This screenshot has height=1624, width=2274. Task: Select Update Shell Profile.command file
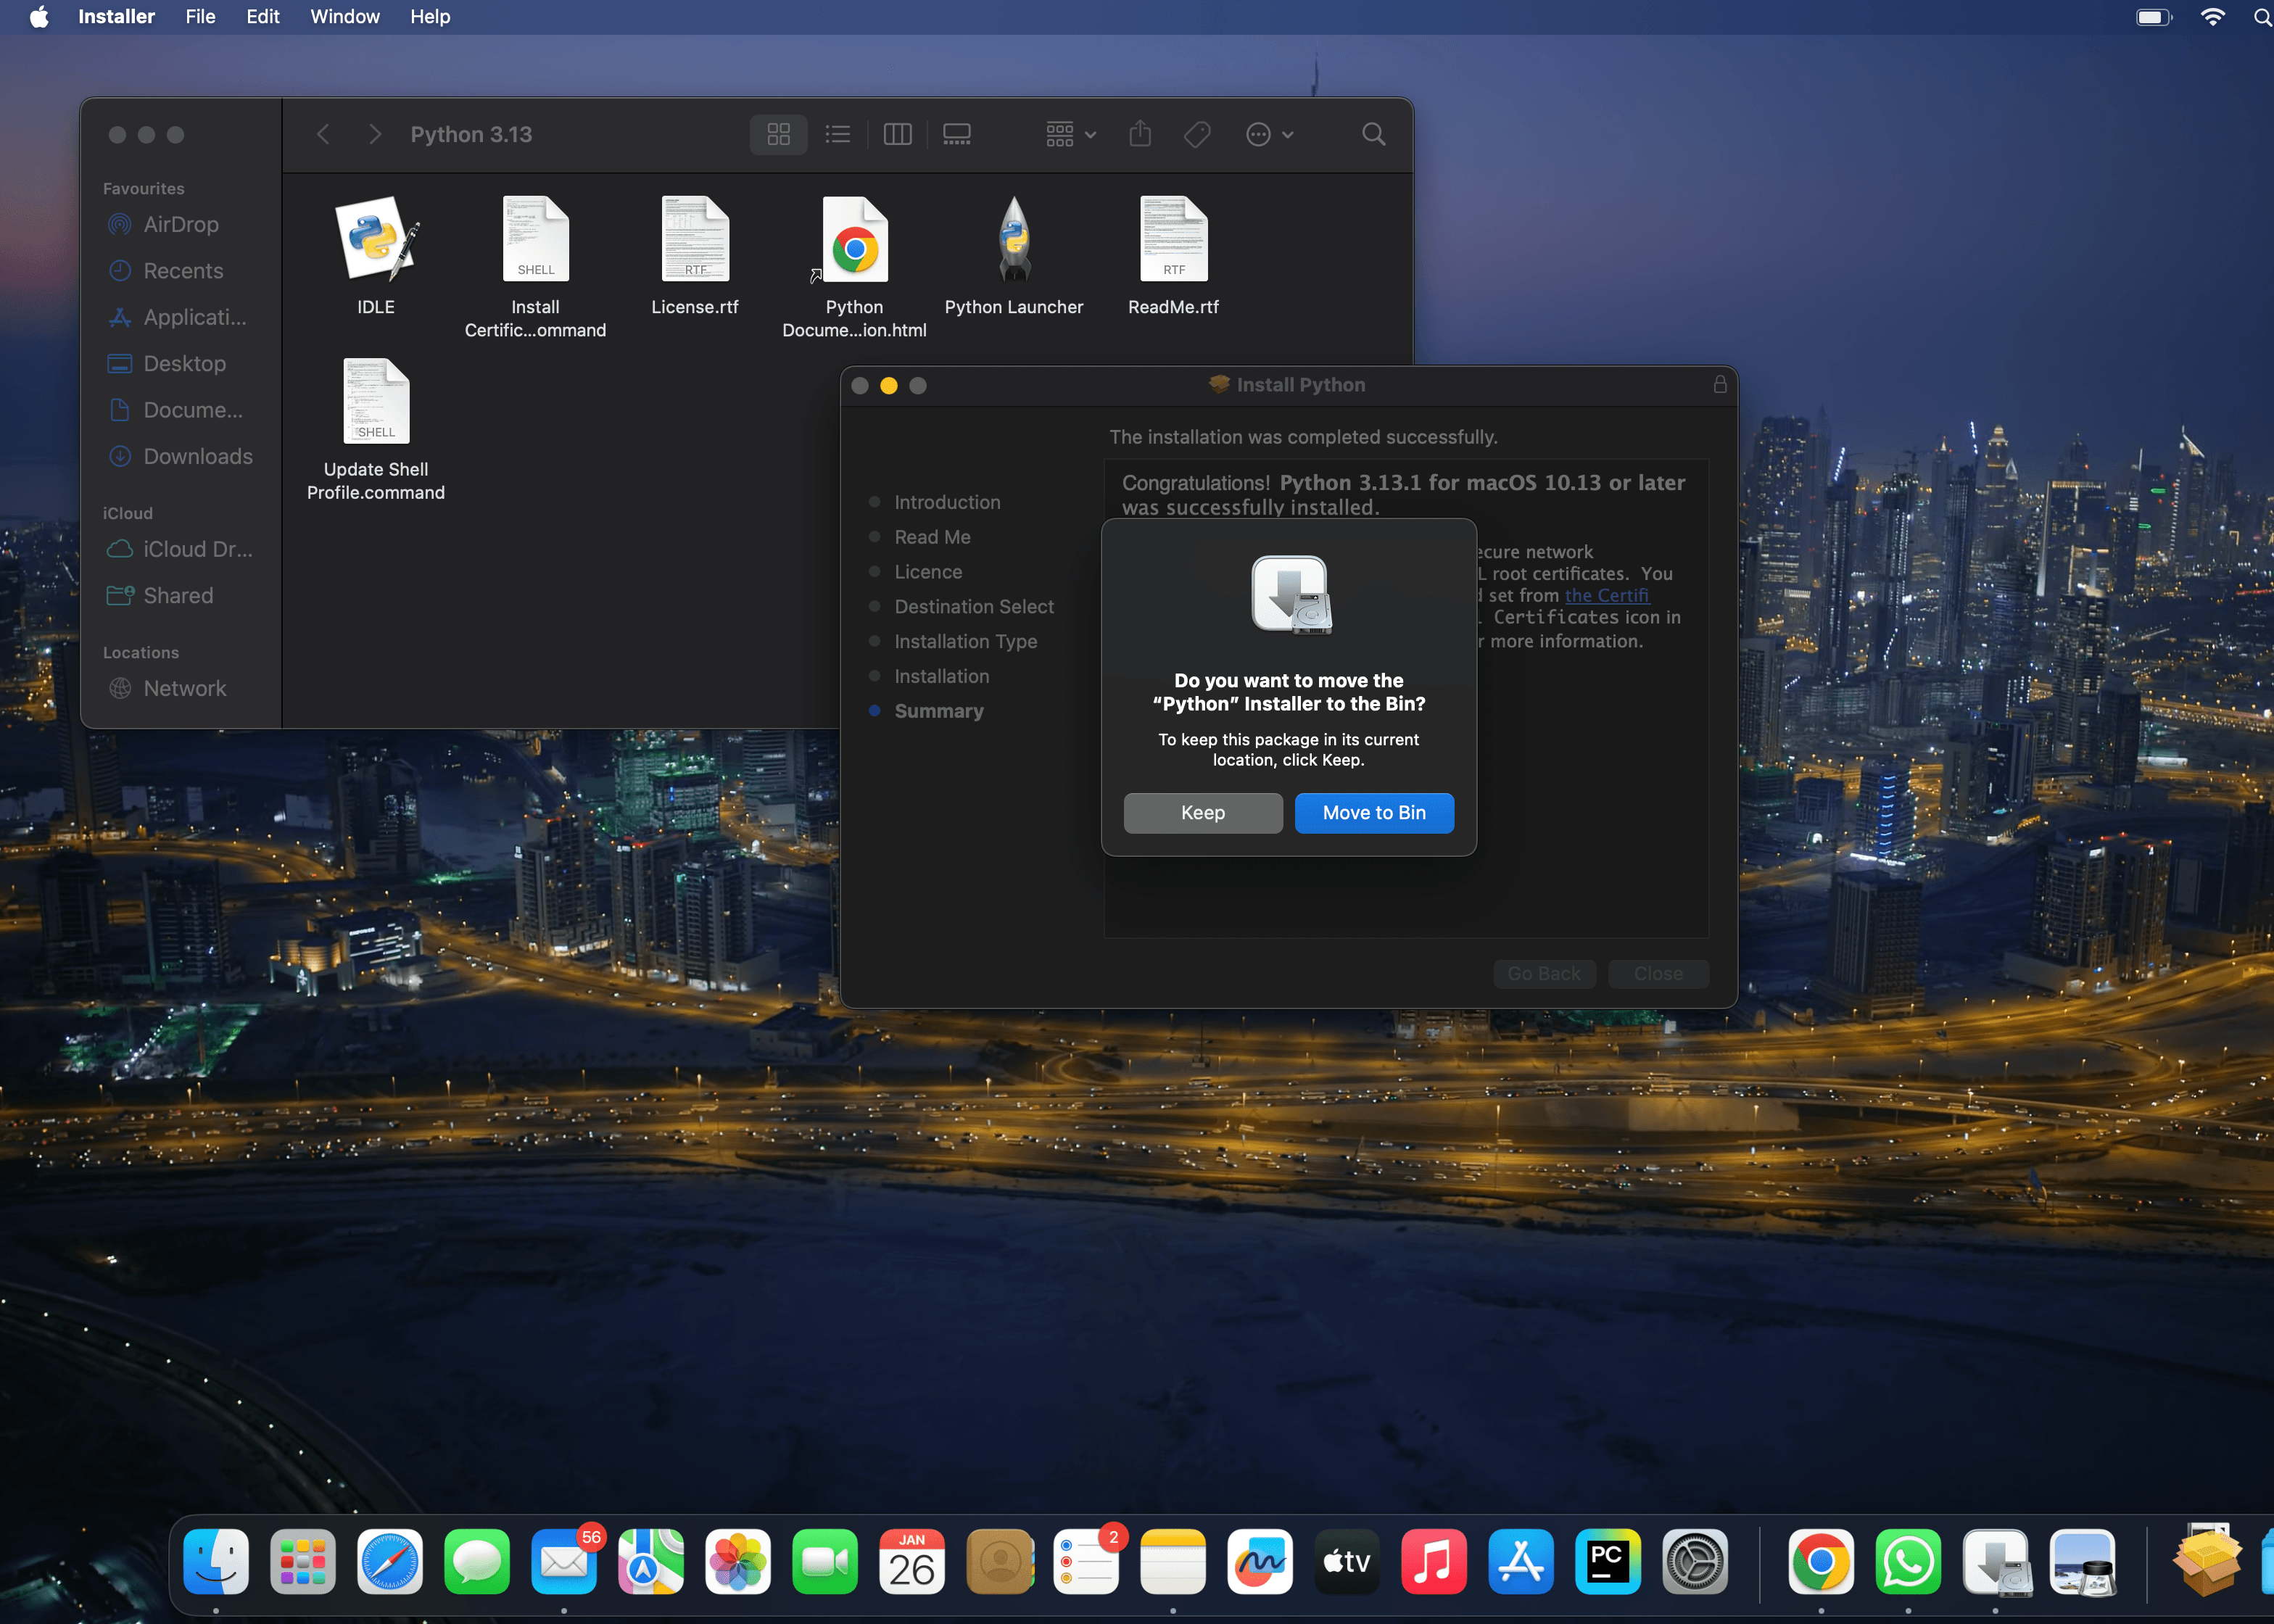pyautogui.click(x=376, y=430)
